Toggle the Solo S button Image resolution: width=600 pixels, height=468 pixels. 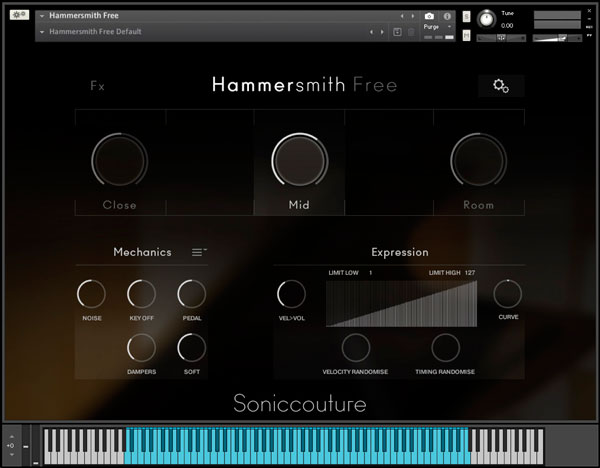pos(466,16)
